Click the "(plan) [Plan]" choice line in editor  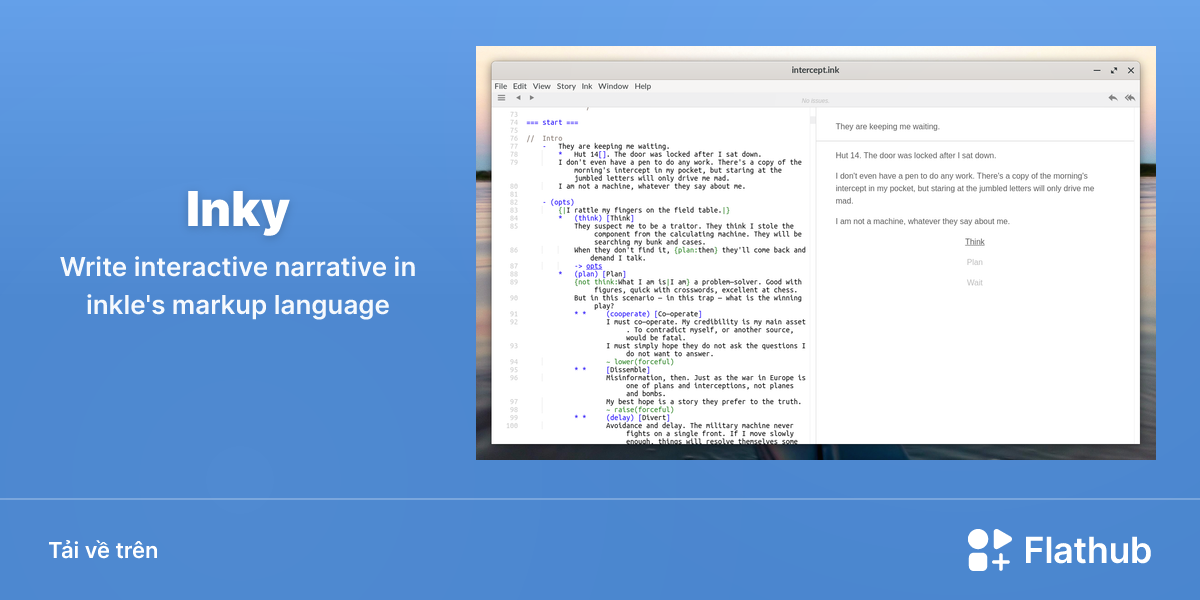coord(600,274)
